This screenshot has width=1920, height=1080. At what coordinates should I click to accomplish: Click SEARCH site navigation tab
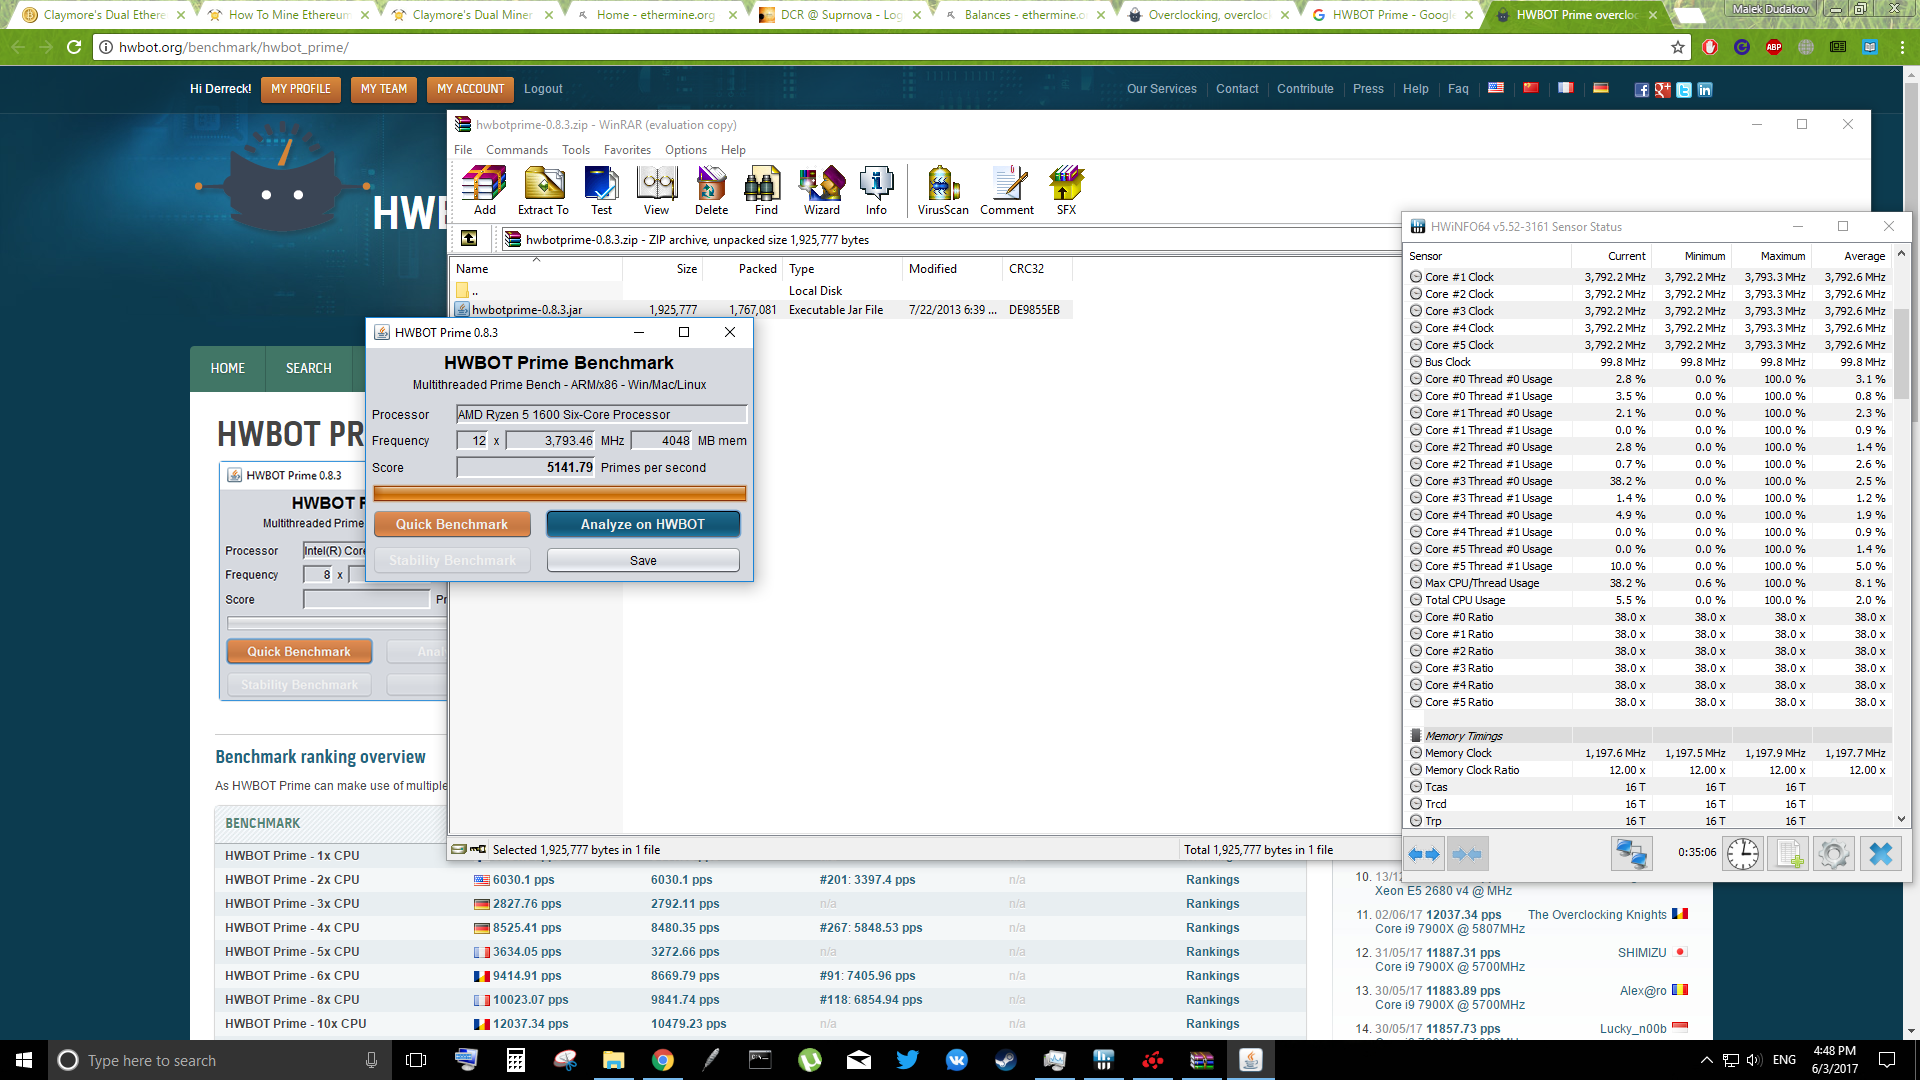[x=308, y=369]
